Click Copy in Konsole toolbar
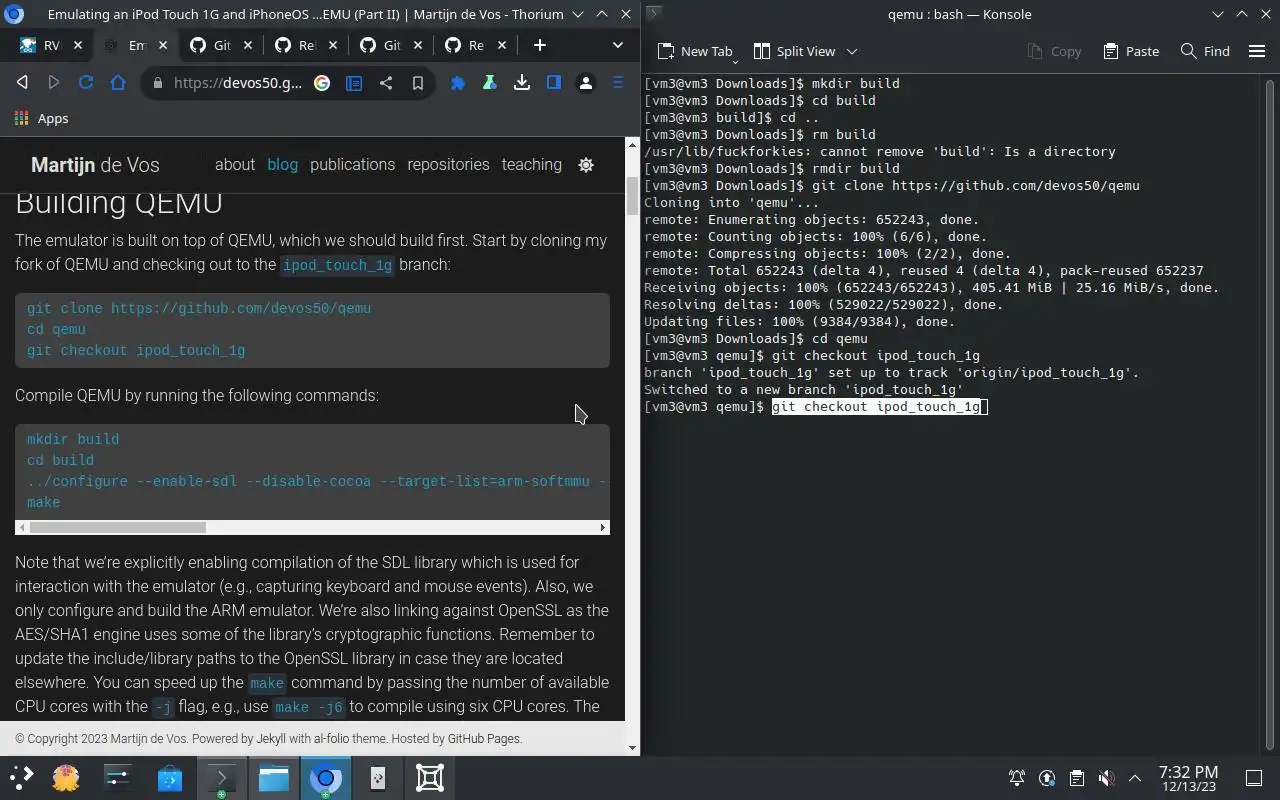Image resolution: width=1280 pixels, height=800 pixels. (x=1054, y=51)
